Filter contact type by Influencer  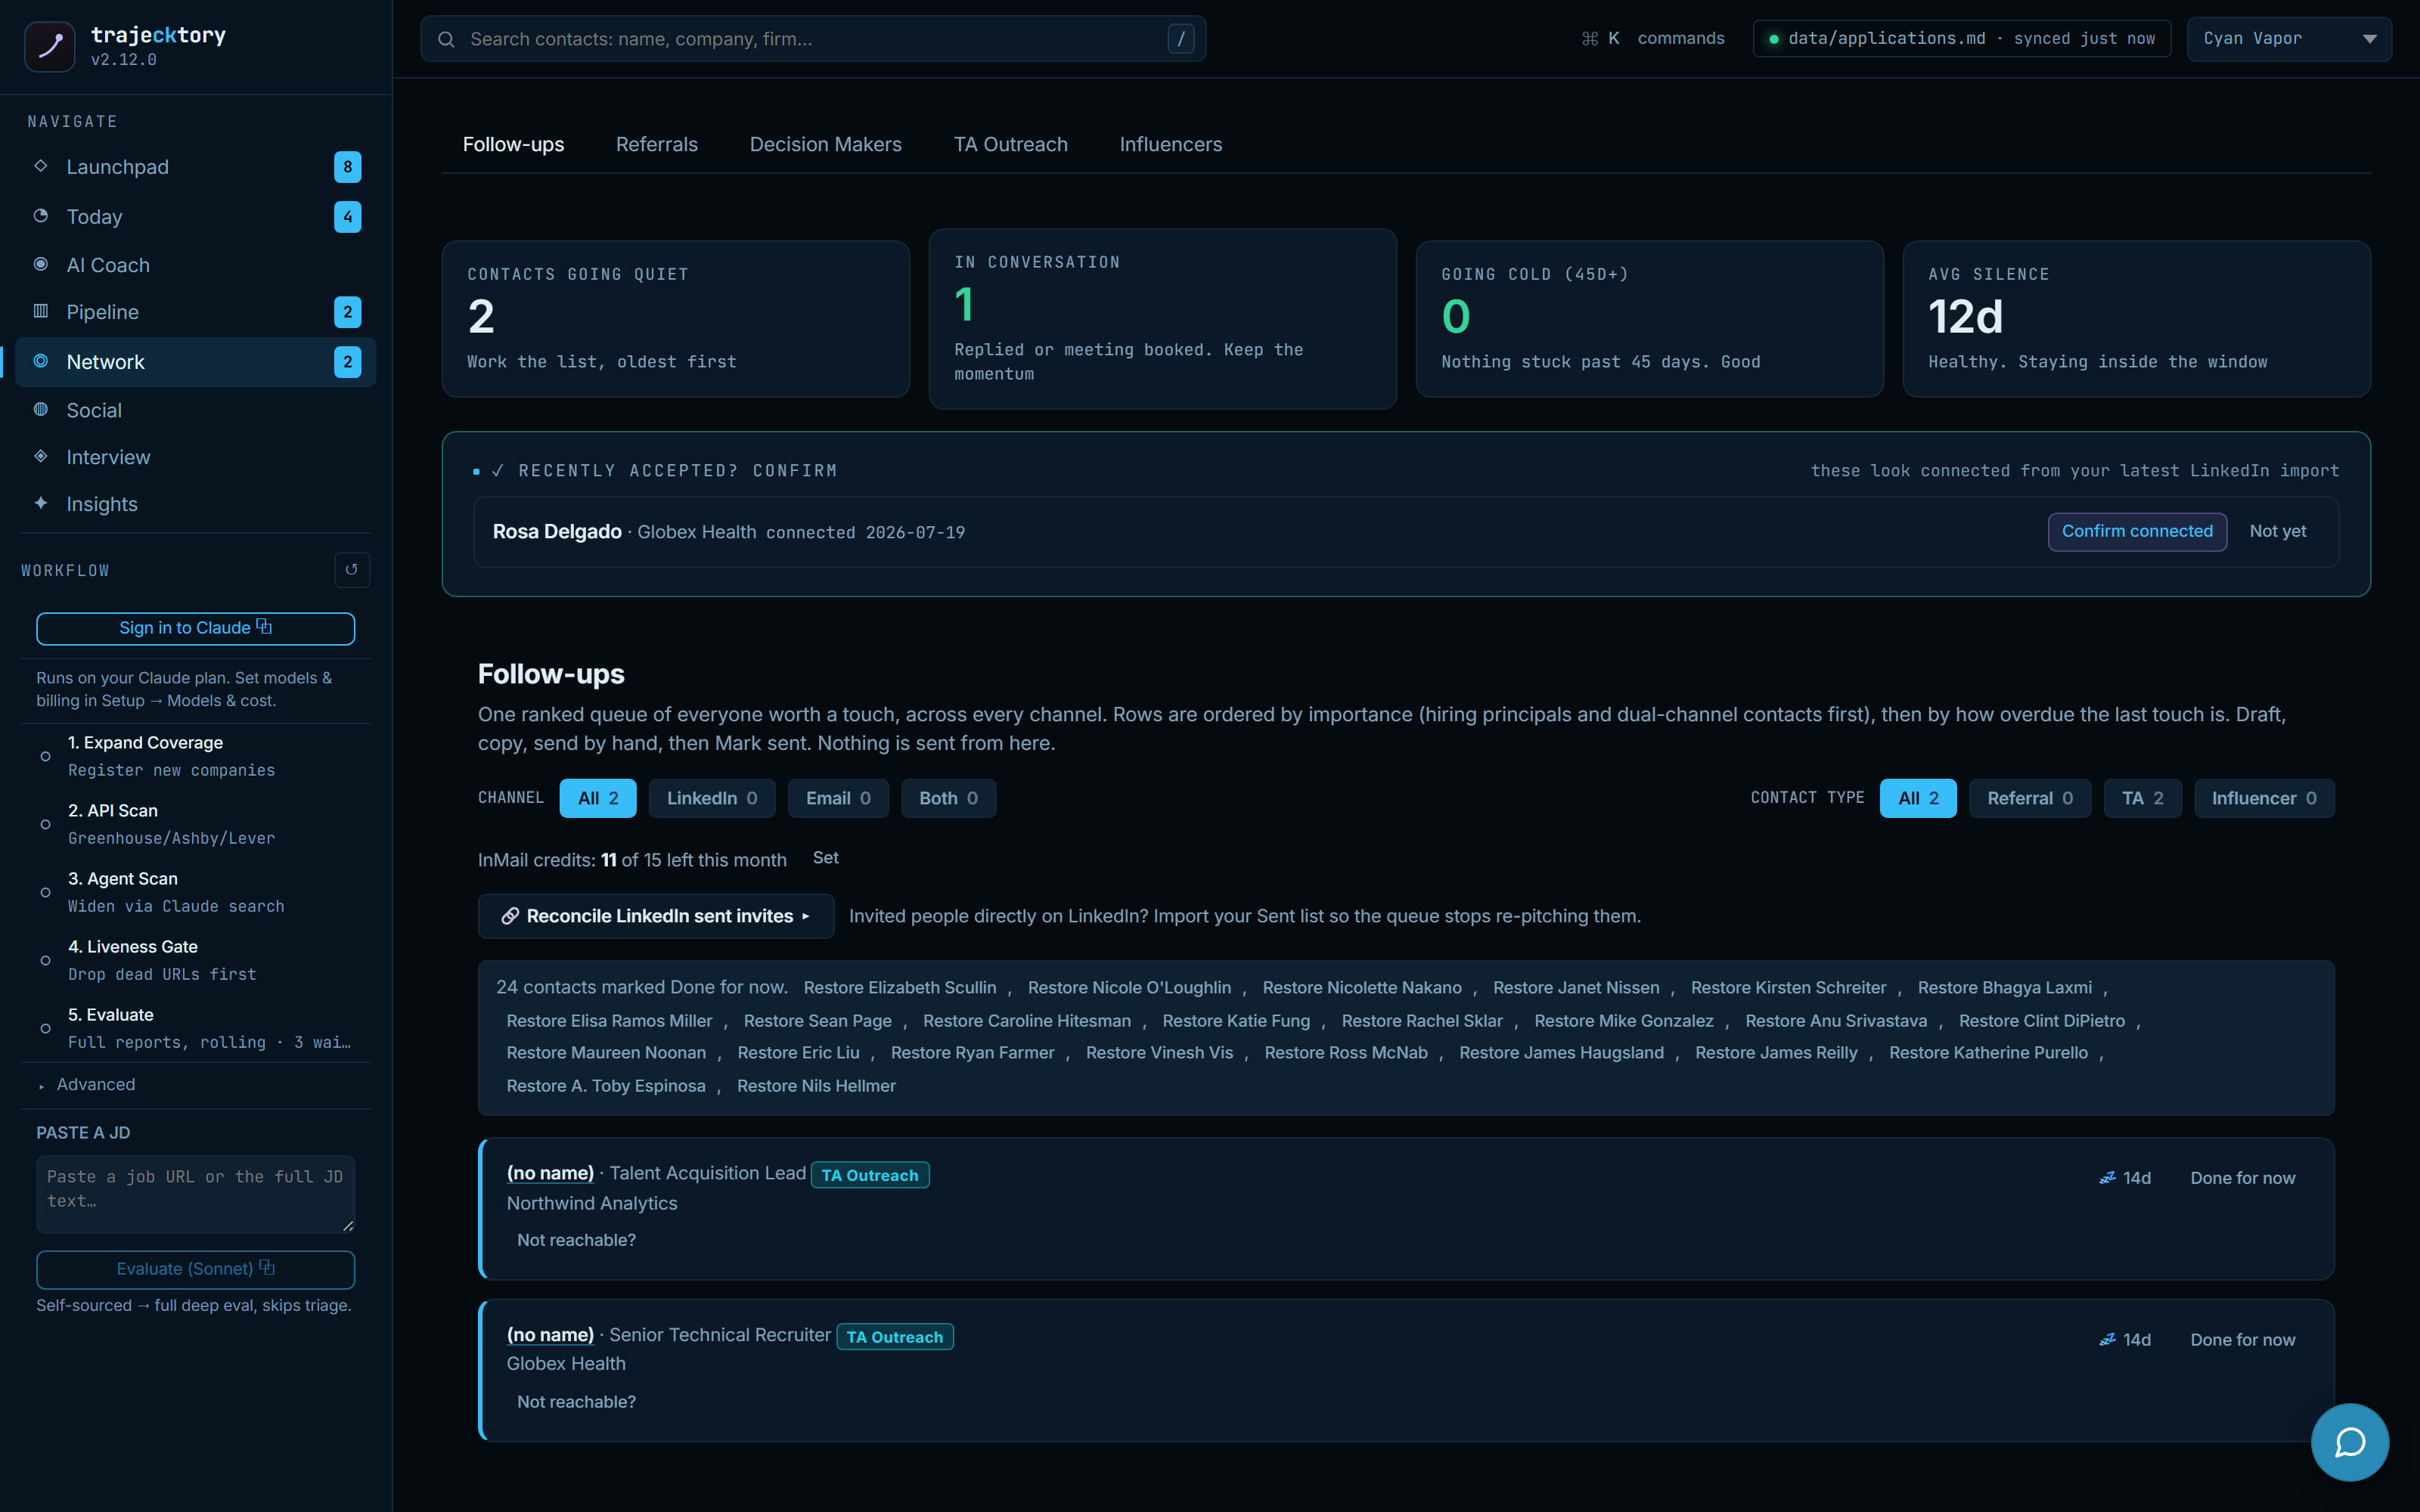click(x=2264, y=798)
